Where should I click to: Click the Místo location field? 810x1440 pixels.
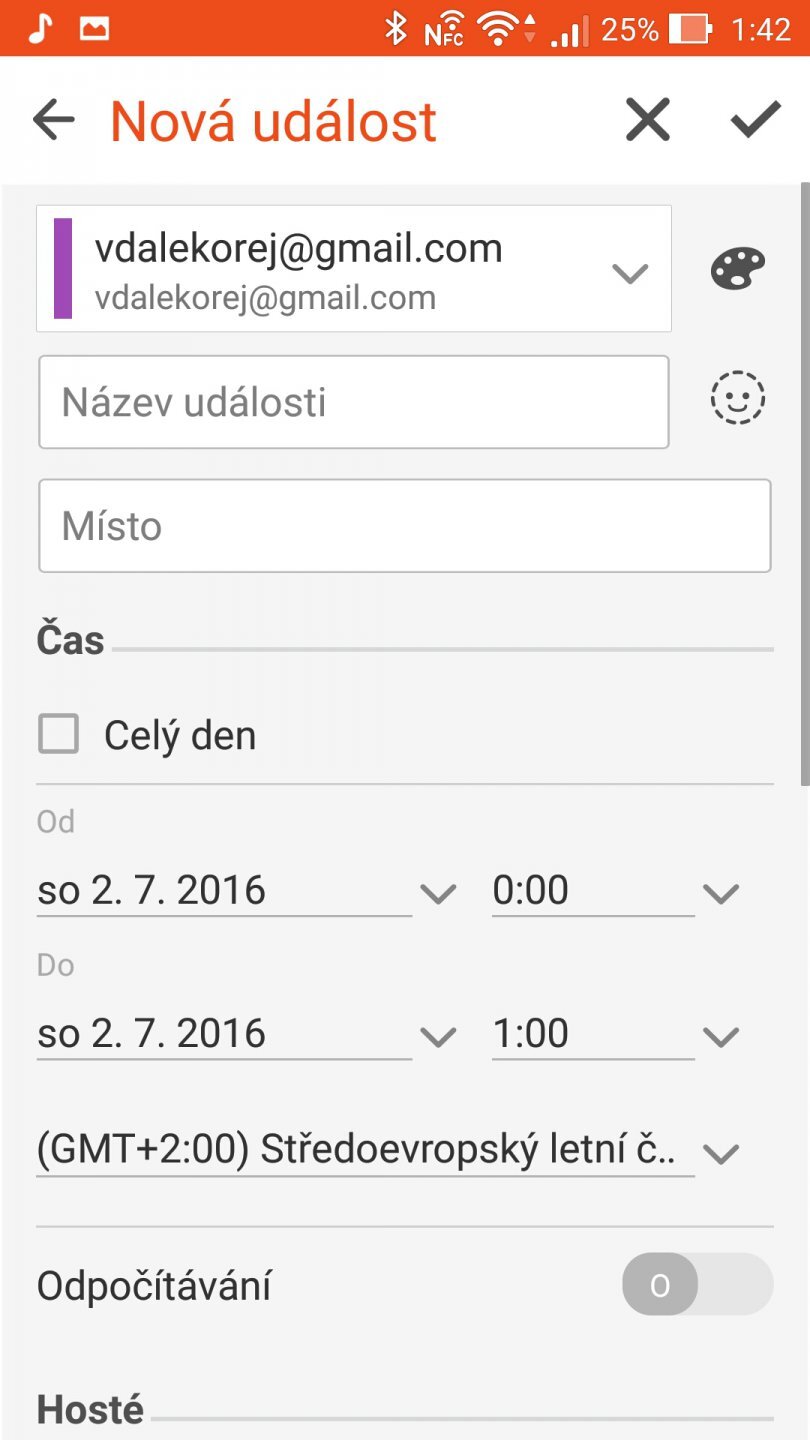pos(404,526)
